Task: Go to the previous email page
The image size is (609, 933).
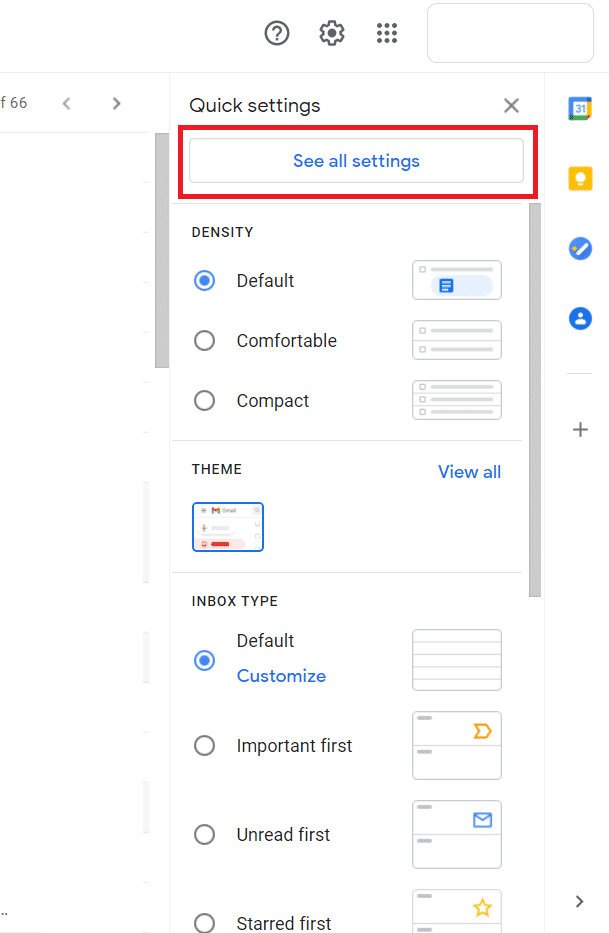Action: pos(66,103)
